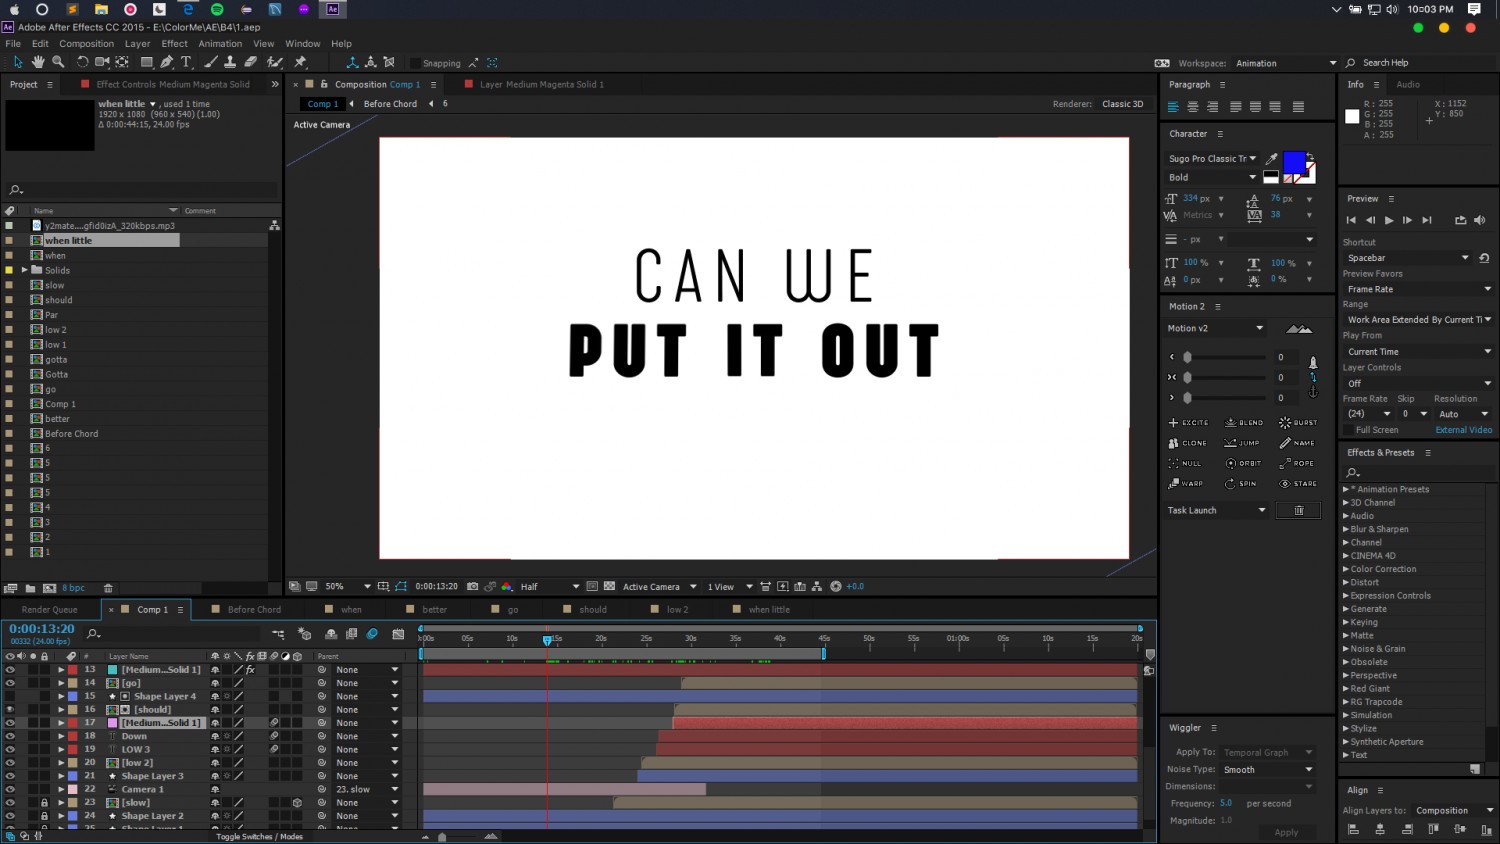Click the blue fill color swatch
The height and width of the screenshot is (844, 1500).
pos(1294,163)
